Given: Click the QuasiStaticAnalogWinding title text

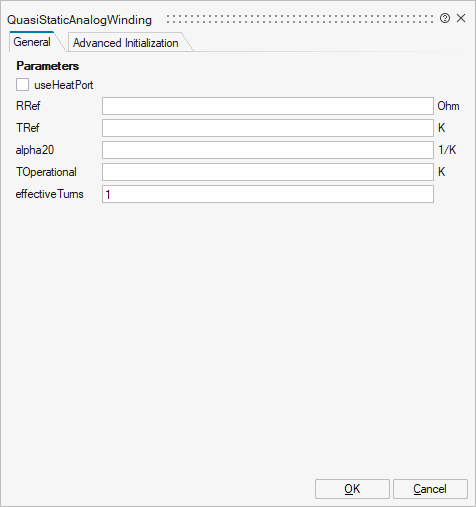Looking at the screenshot, I should click(79, 20).
